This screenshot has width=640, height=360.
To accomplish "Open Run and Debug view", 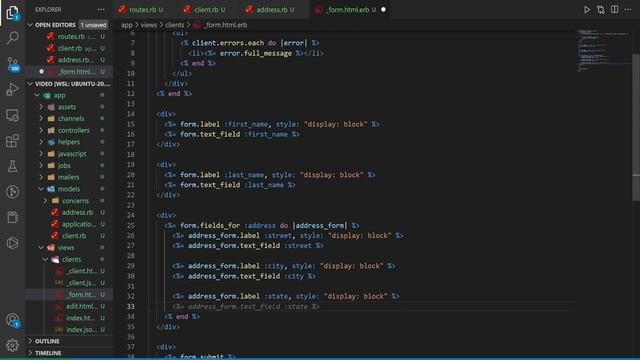I will pyautogui.click(x=12, y=89).
